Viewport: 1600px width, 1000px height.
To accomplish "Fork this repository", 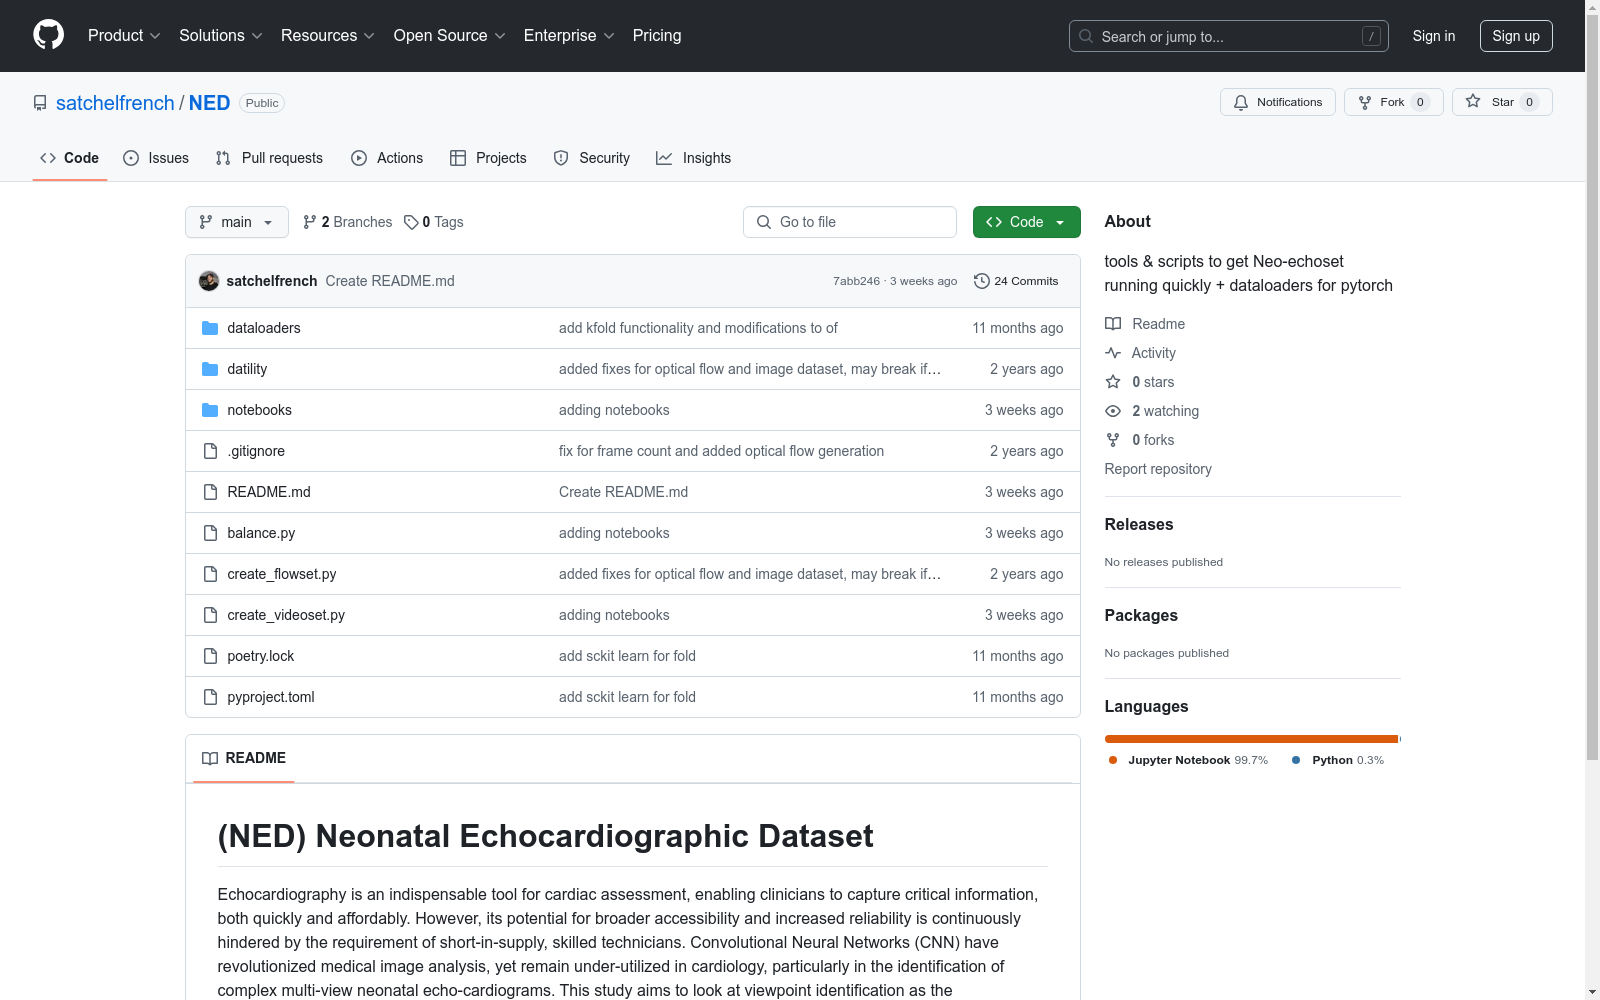I will [x=1394, y=102].
